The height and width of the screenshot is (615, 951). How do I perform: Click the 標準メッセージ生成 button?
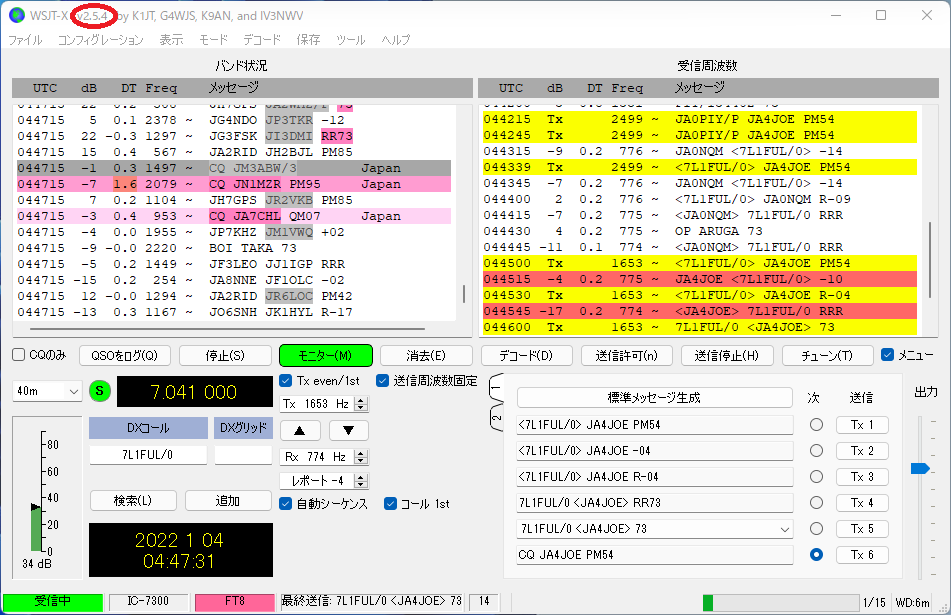coord(654,398)
